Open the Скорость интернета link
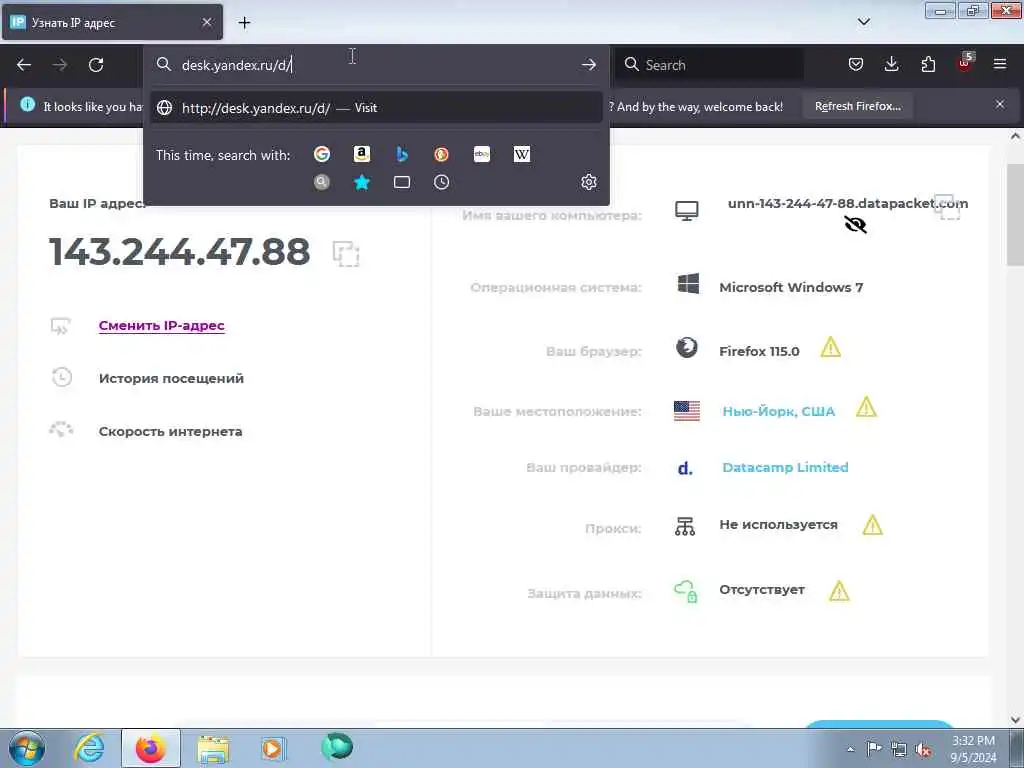Viewport: 1024px width, 768px height. point(170,431)
